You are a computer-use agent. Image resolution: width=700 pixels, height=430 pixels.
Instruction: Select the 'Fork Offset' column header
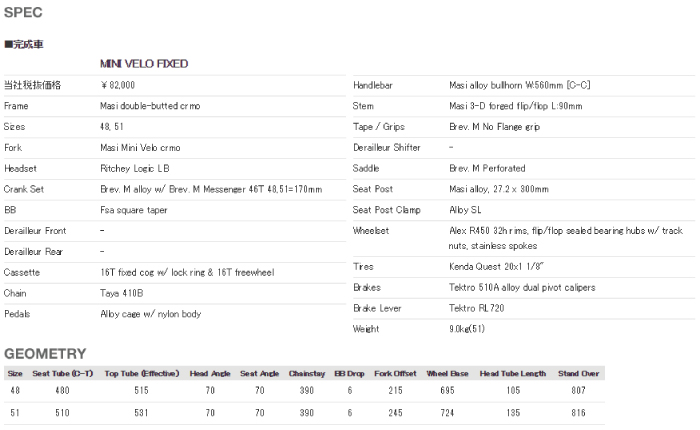point(395,374)
